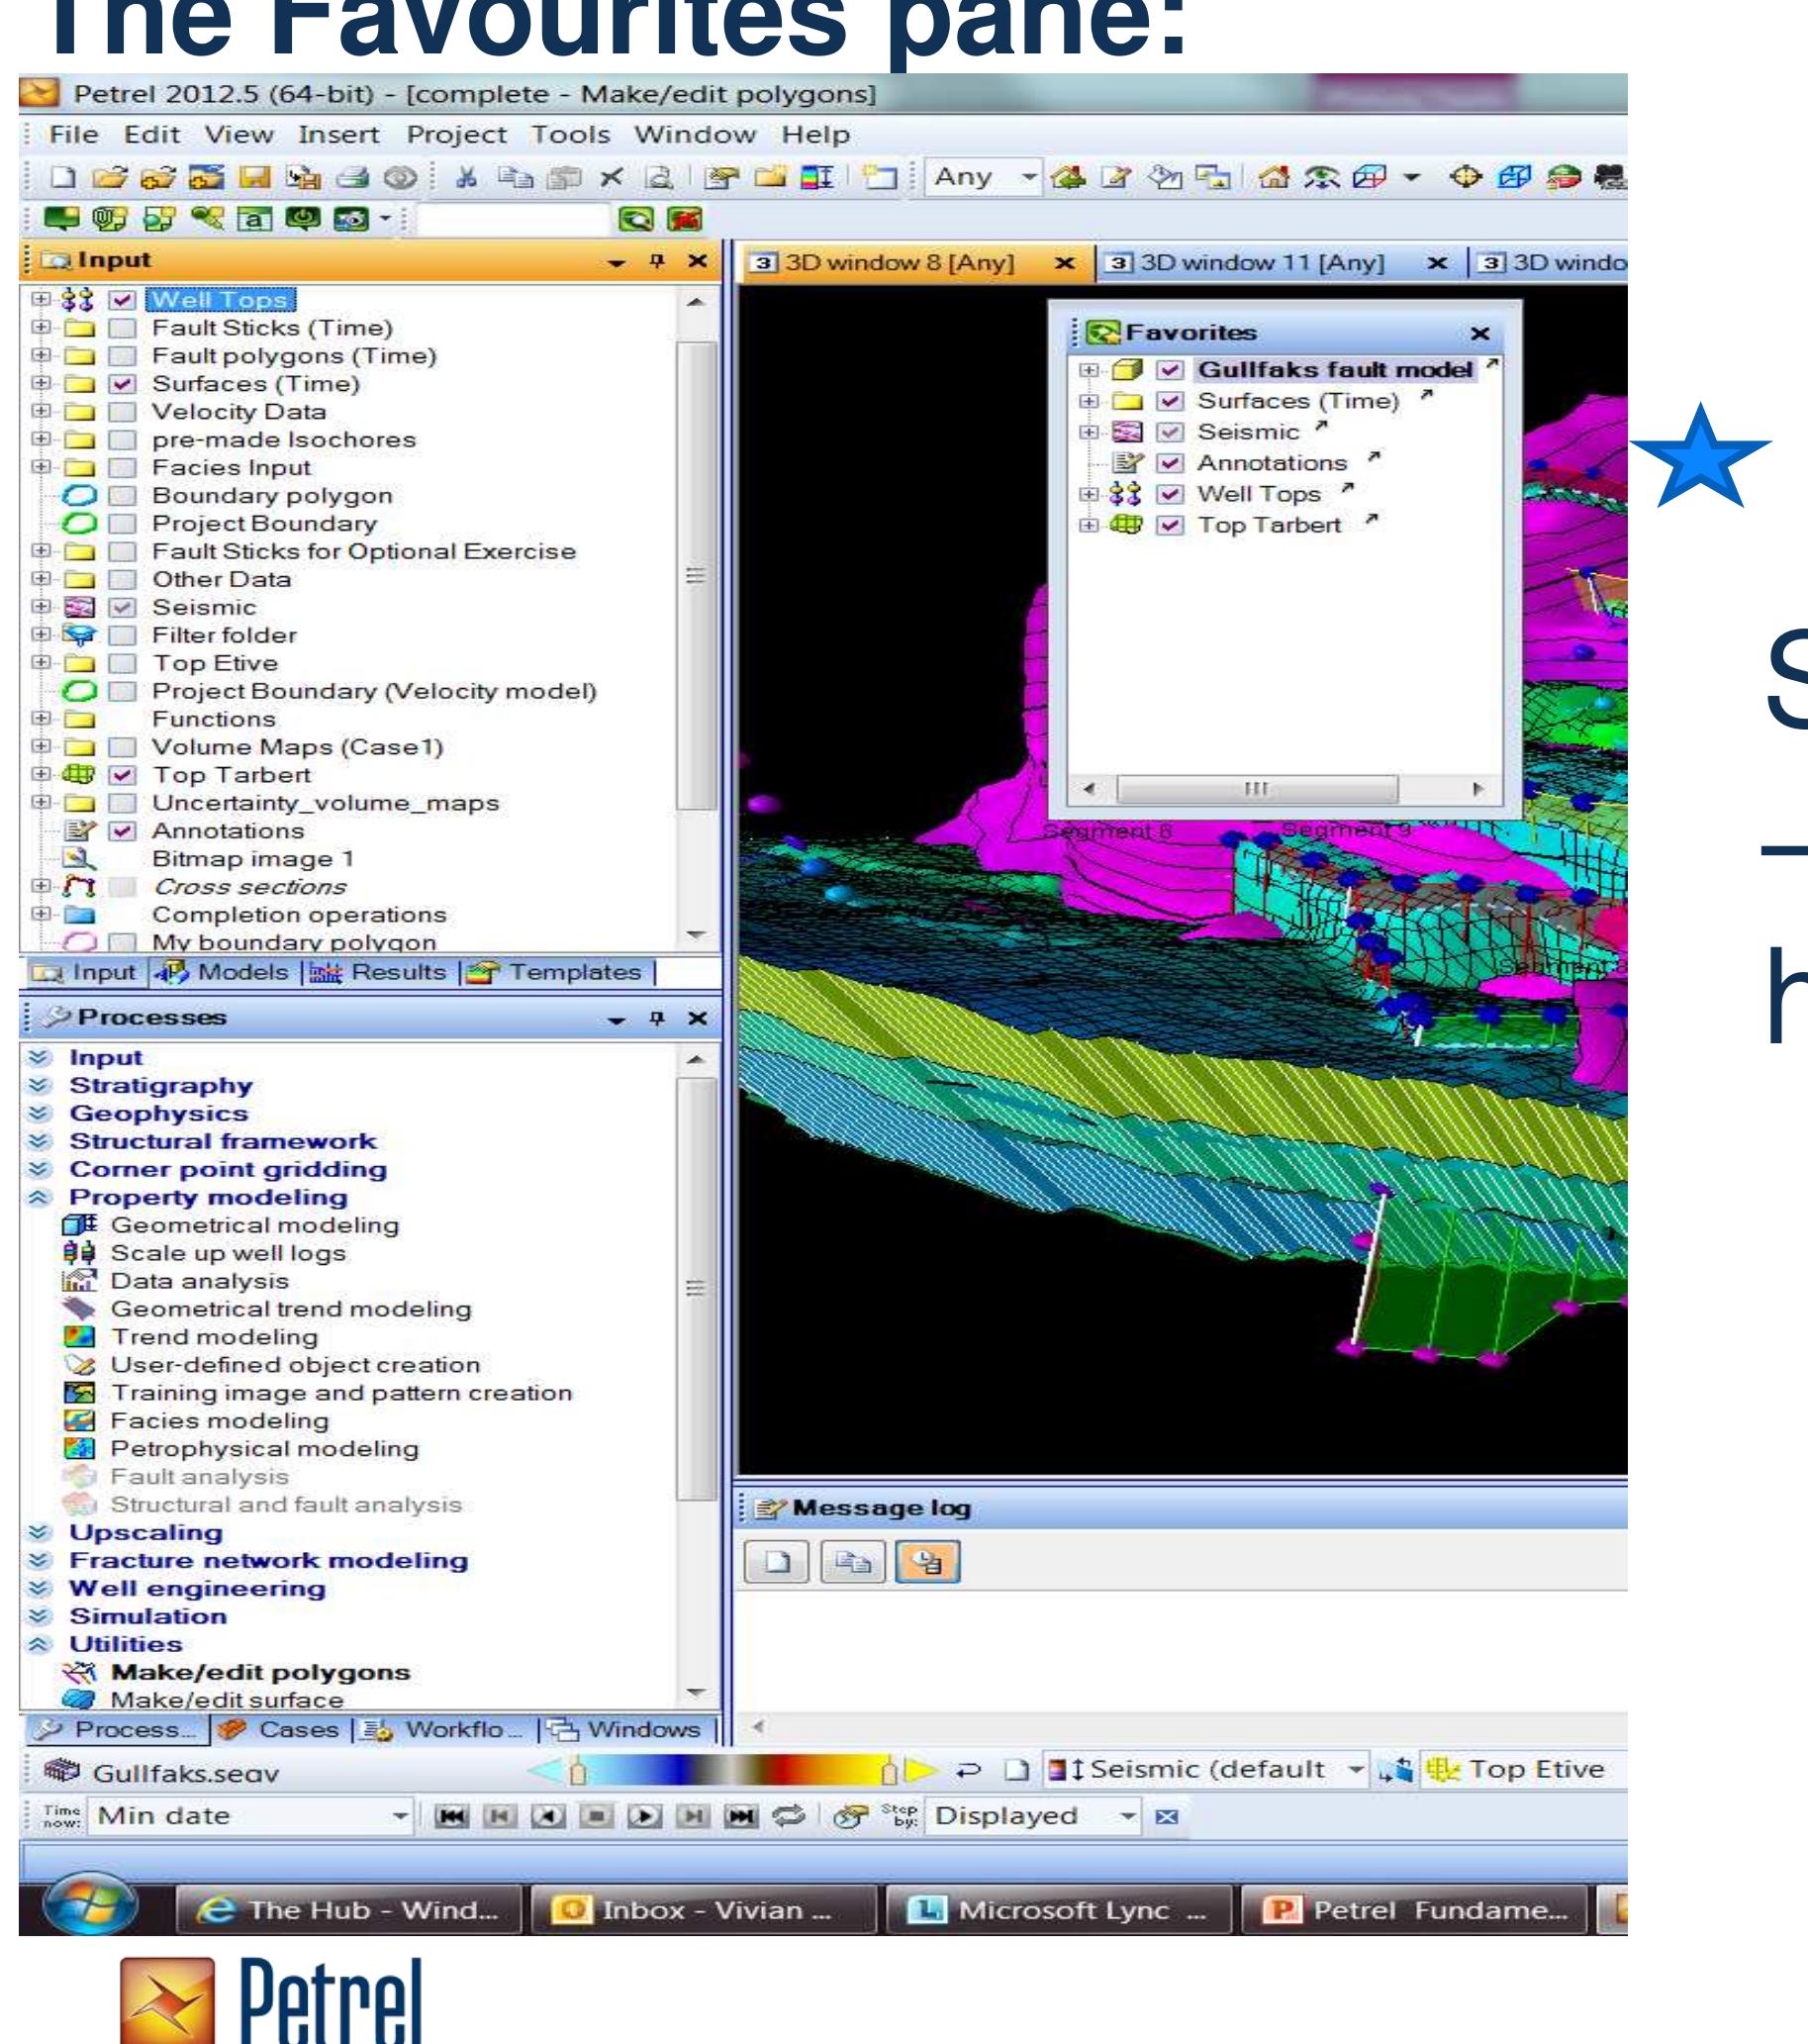1808x2044 pixels.
Task: Click the New project icon in toolbar
Action: [63, 178]
